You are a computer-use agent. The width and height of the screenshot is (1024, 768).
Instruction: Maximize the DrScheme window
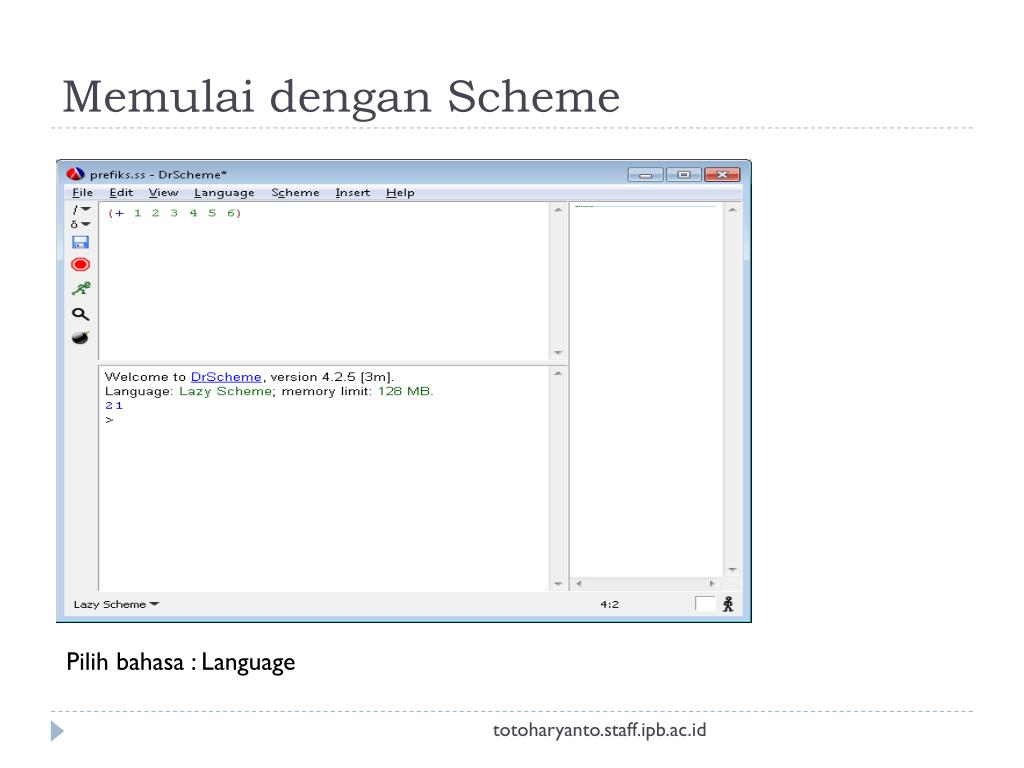(684, 174)
